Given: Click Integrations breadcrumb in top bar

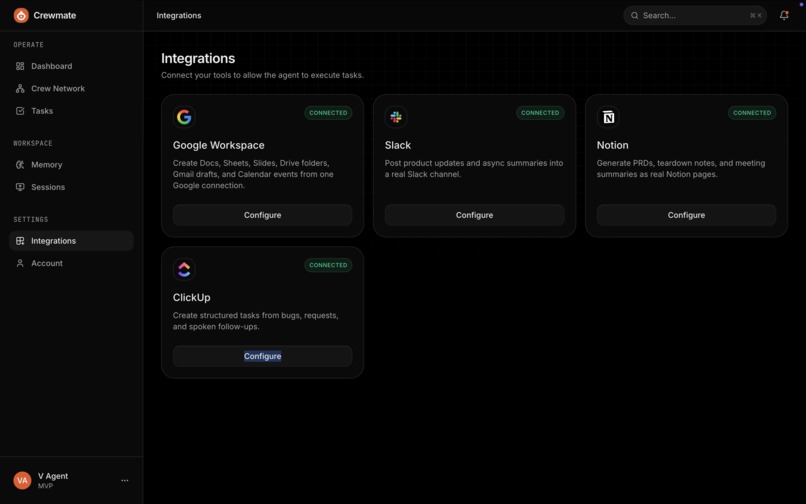Looking at the screenshot, I should point(179,15).
